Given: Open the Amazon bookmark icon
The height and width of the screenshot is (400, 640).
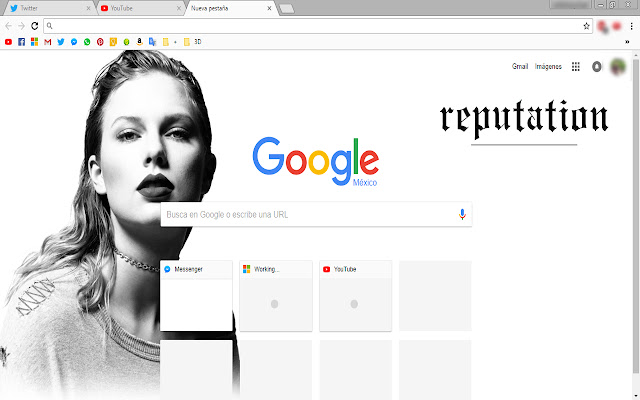Looking at the screenshot, I should (x=140, y=42).
